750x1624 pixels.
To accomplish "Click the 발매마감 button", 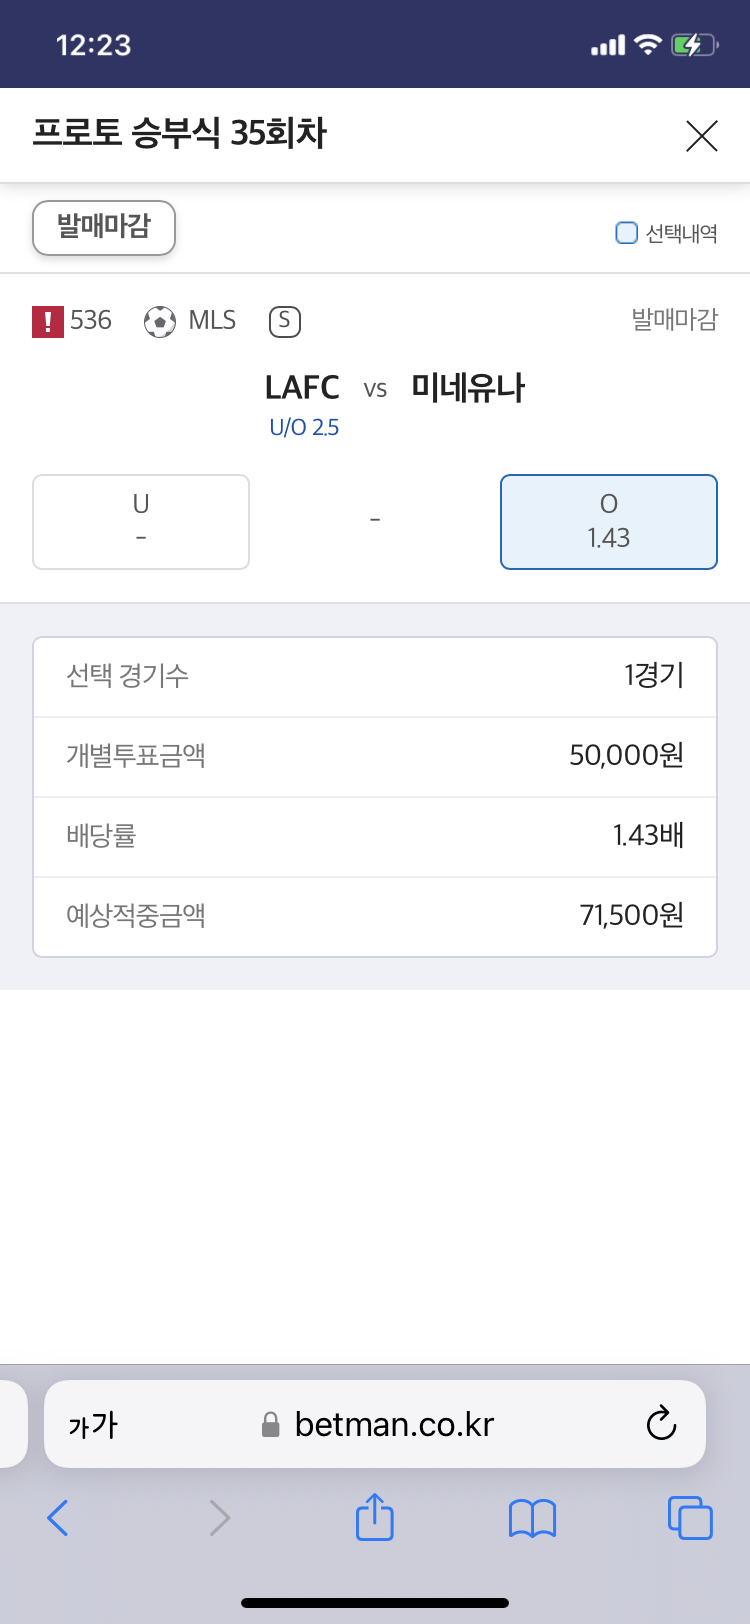I will 104,228.
